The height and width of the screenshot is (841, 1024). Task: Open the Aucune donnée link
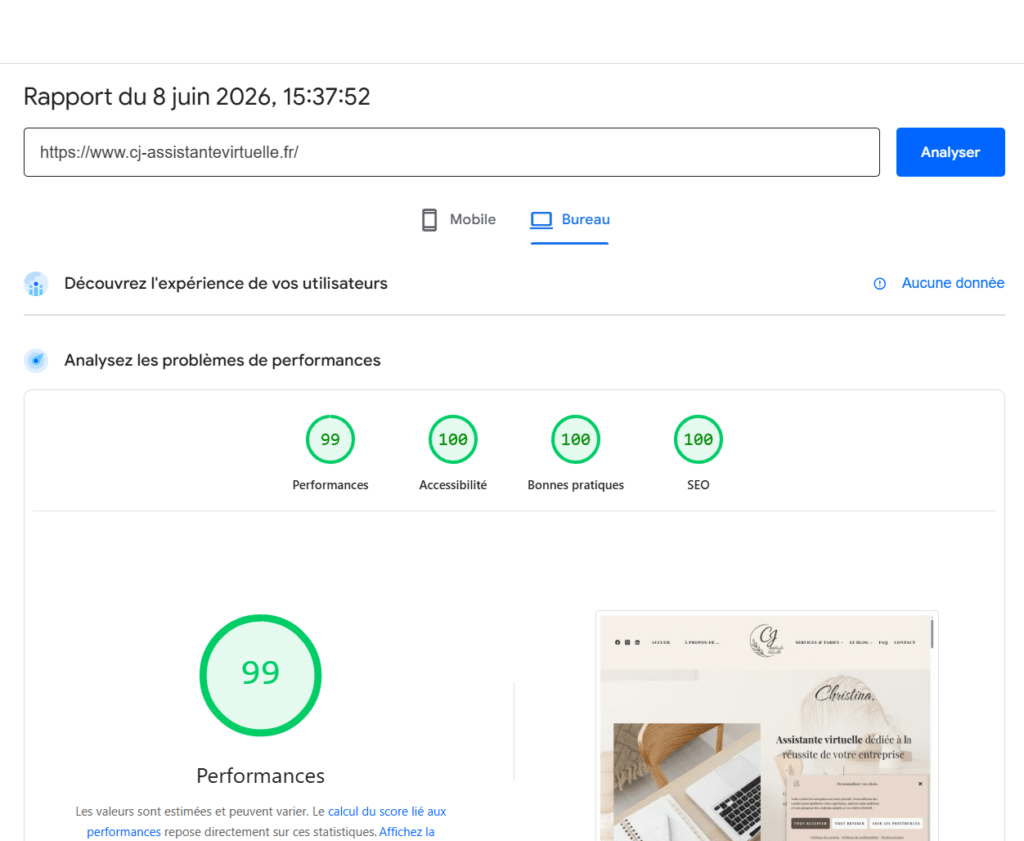pos(953,283)
